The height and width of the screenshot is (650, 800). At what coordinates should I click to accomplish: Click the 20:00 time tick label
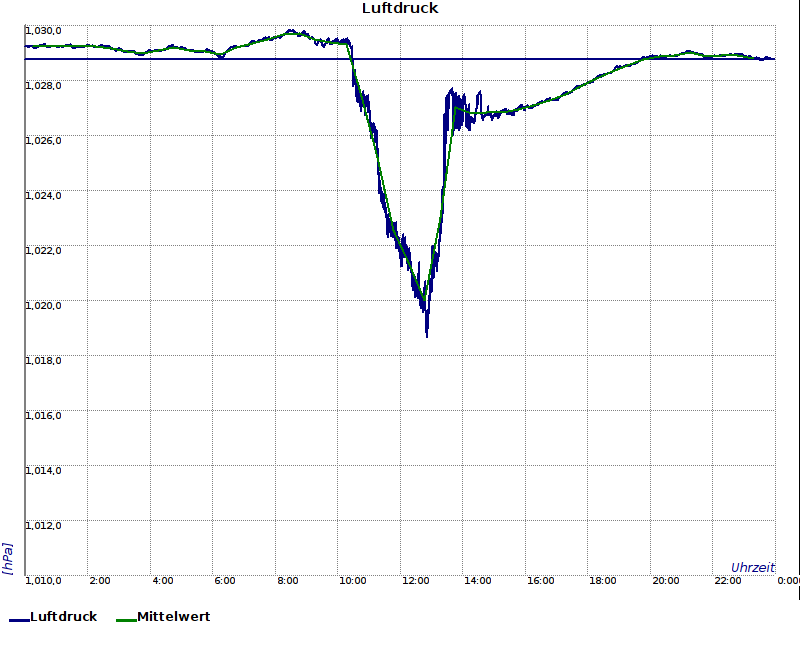pyautogui.click(x=666, y=581)
